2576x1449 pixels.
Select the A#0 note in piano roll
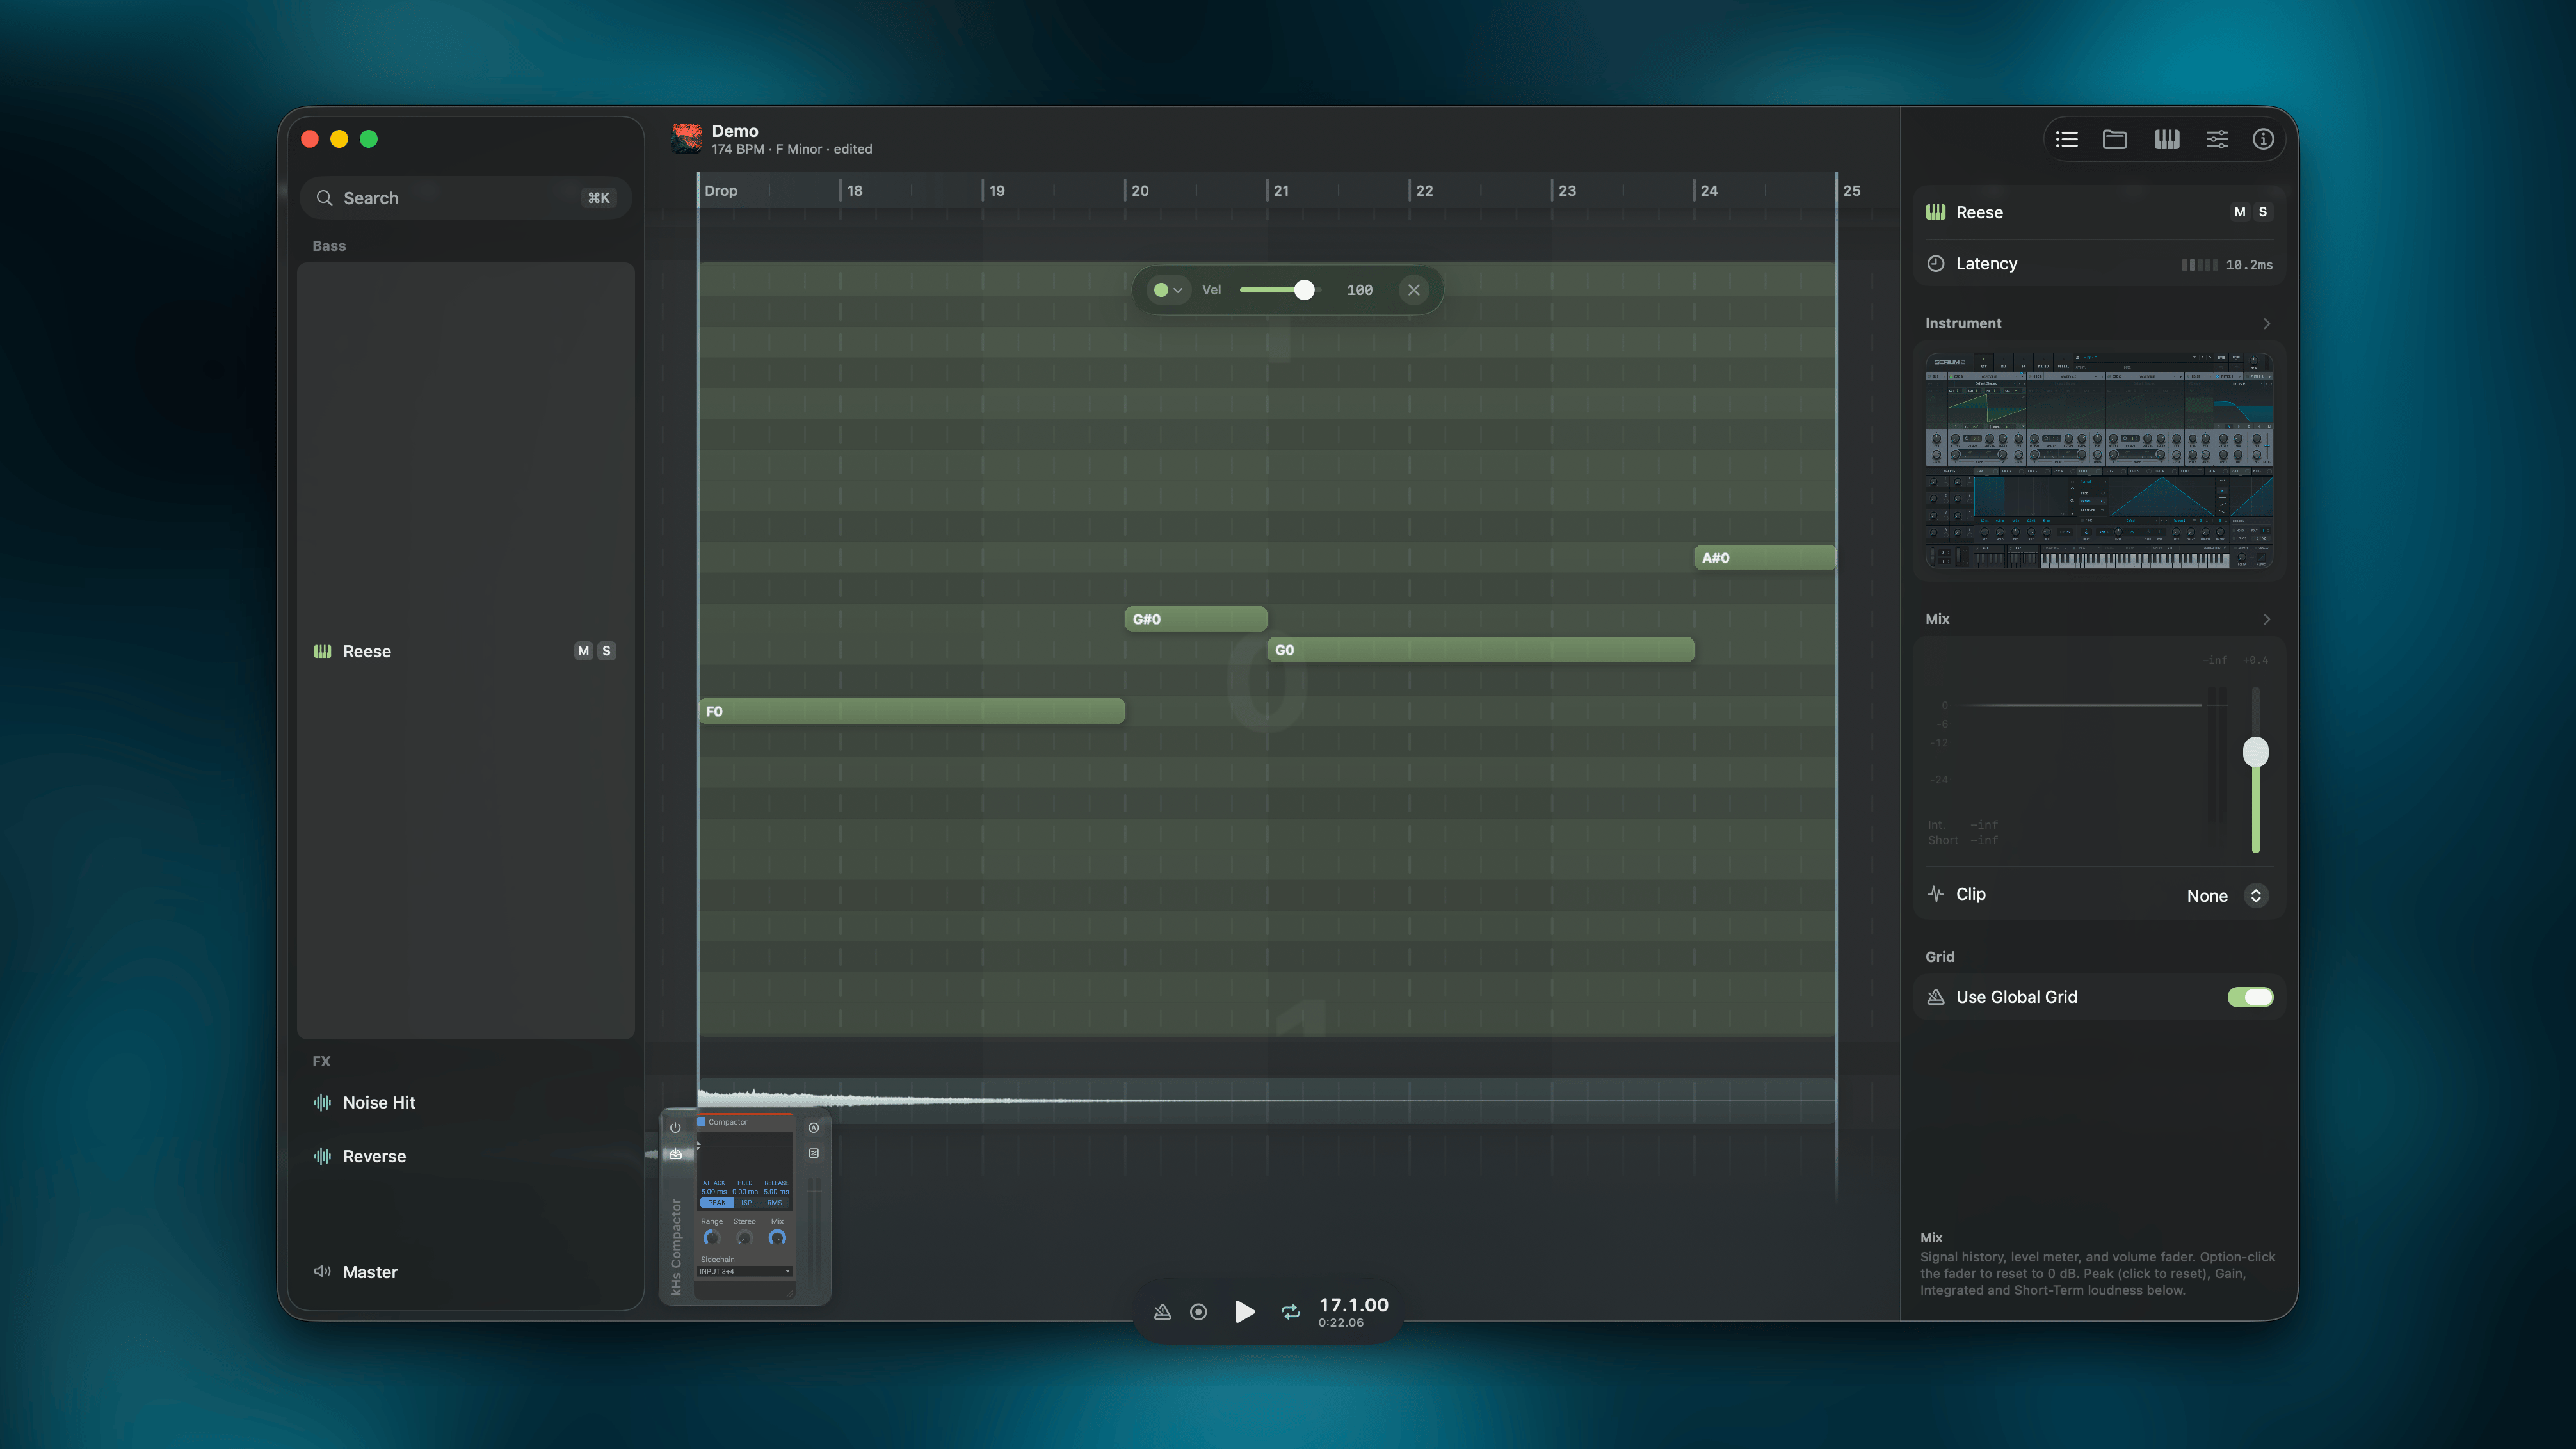(x=1765, y=558)
